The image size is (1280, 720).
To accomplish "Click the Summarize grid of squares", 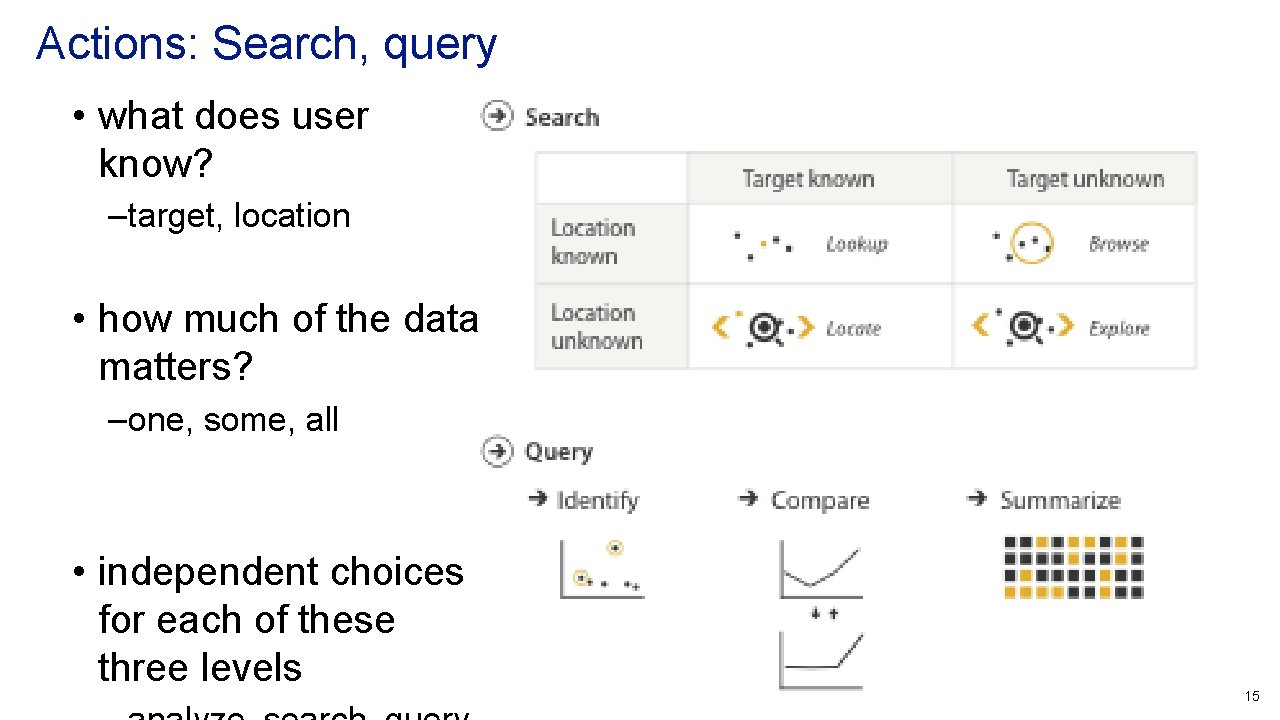I will pos(1073,567).
